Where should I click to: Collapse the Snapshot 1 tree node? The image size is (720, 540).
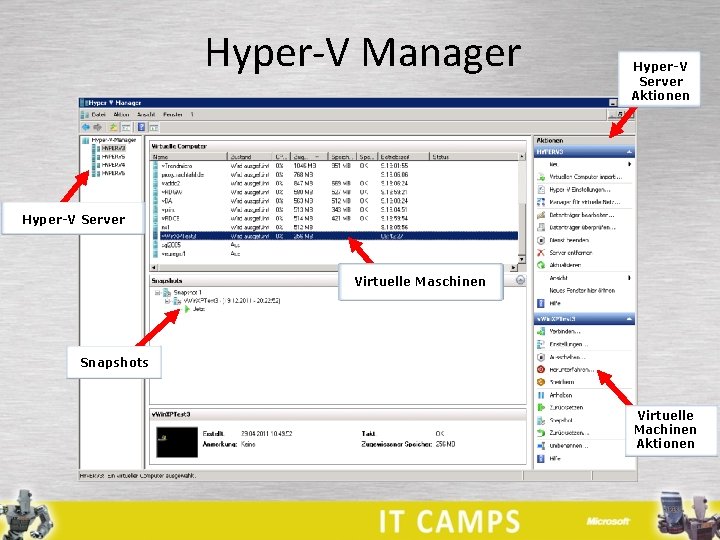pos(158,292)
